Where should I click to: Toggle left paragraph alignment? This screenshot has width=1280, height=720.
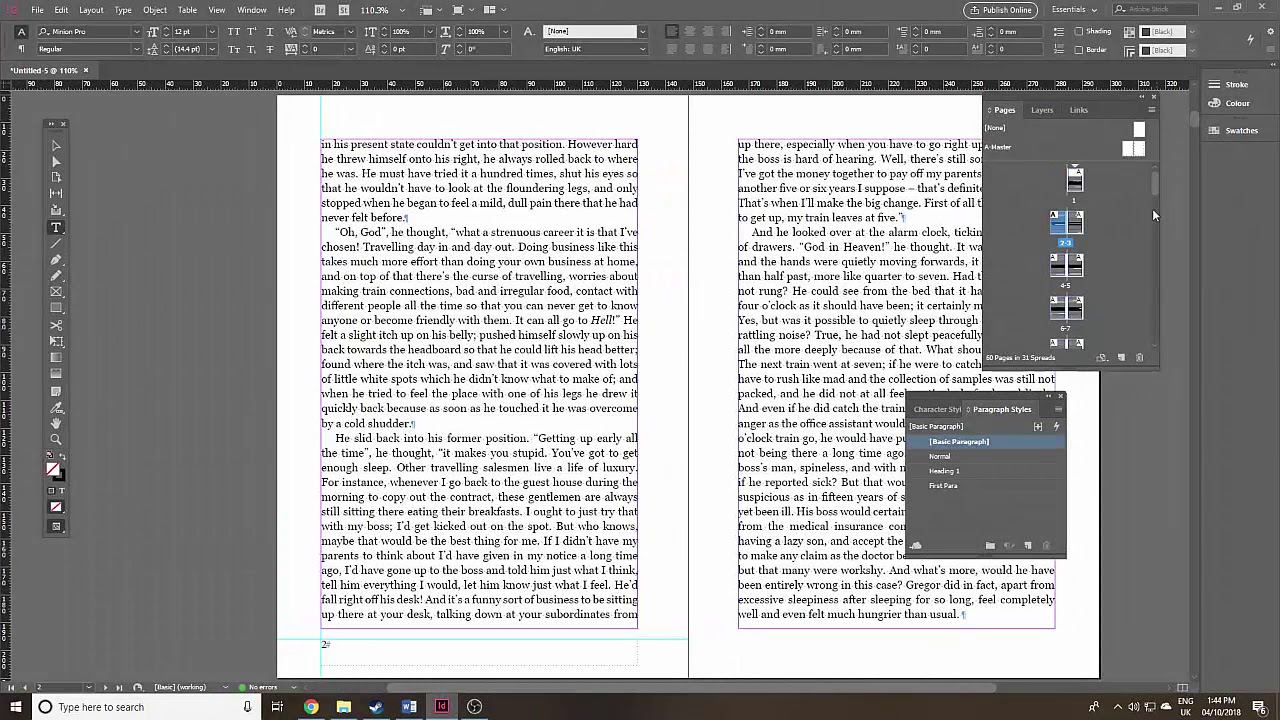672,31
